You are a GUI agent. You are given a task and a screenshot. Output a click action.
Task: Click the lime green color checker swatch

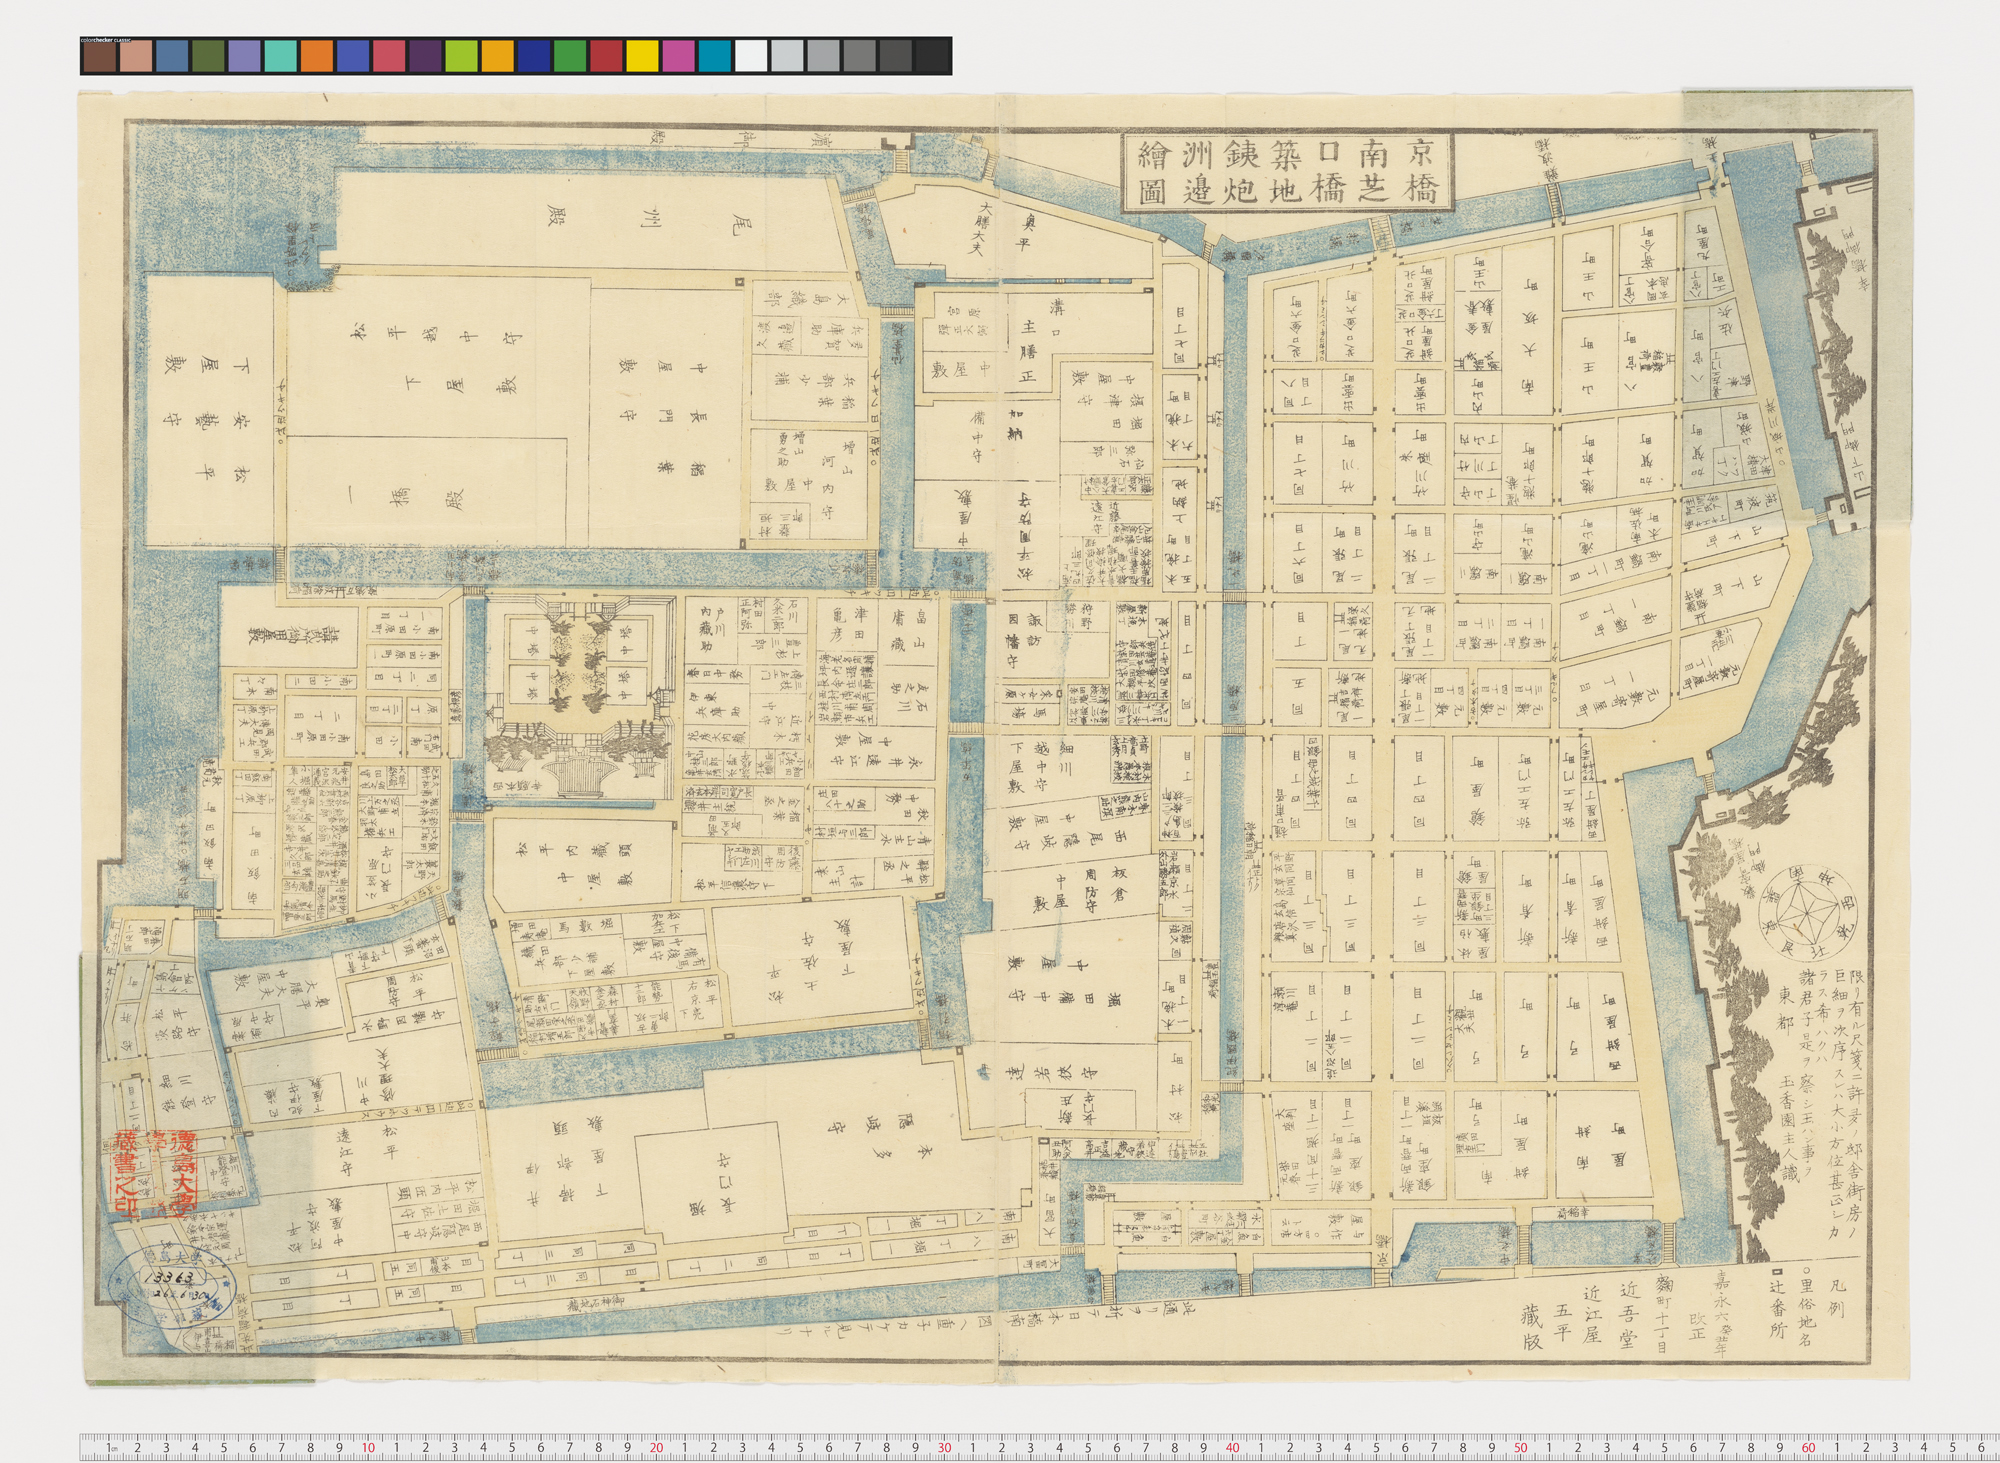coord(461,56)
